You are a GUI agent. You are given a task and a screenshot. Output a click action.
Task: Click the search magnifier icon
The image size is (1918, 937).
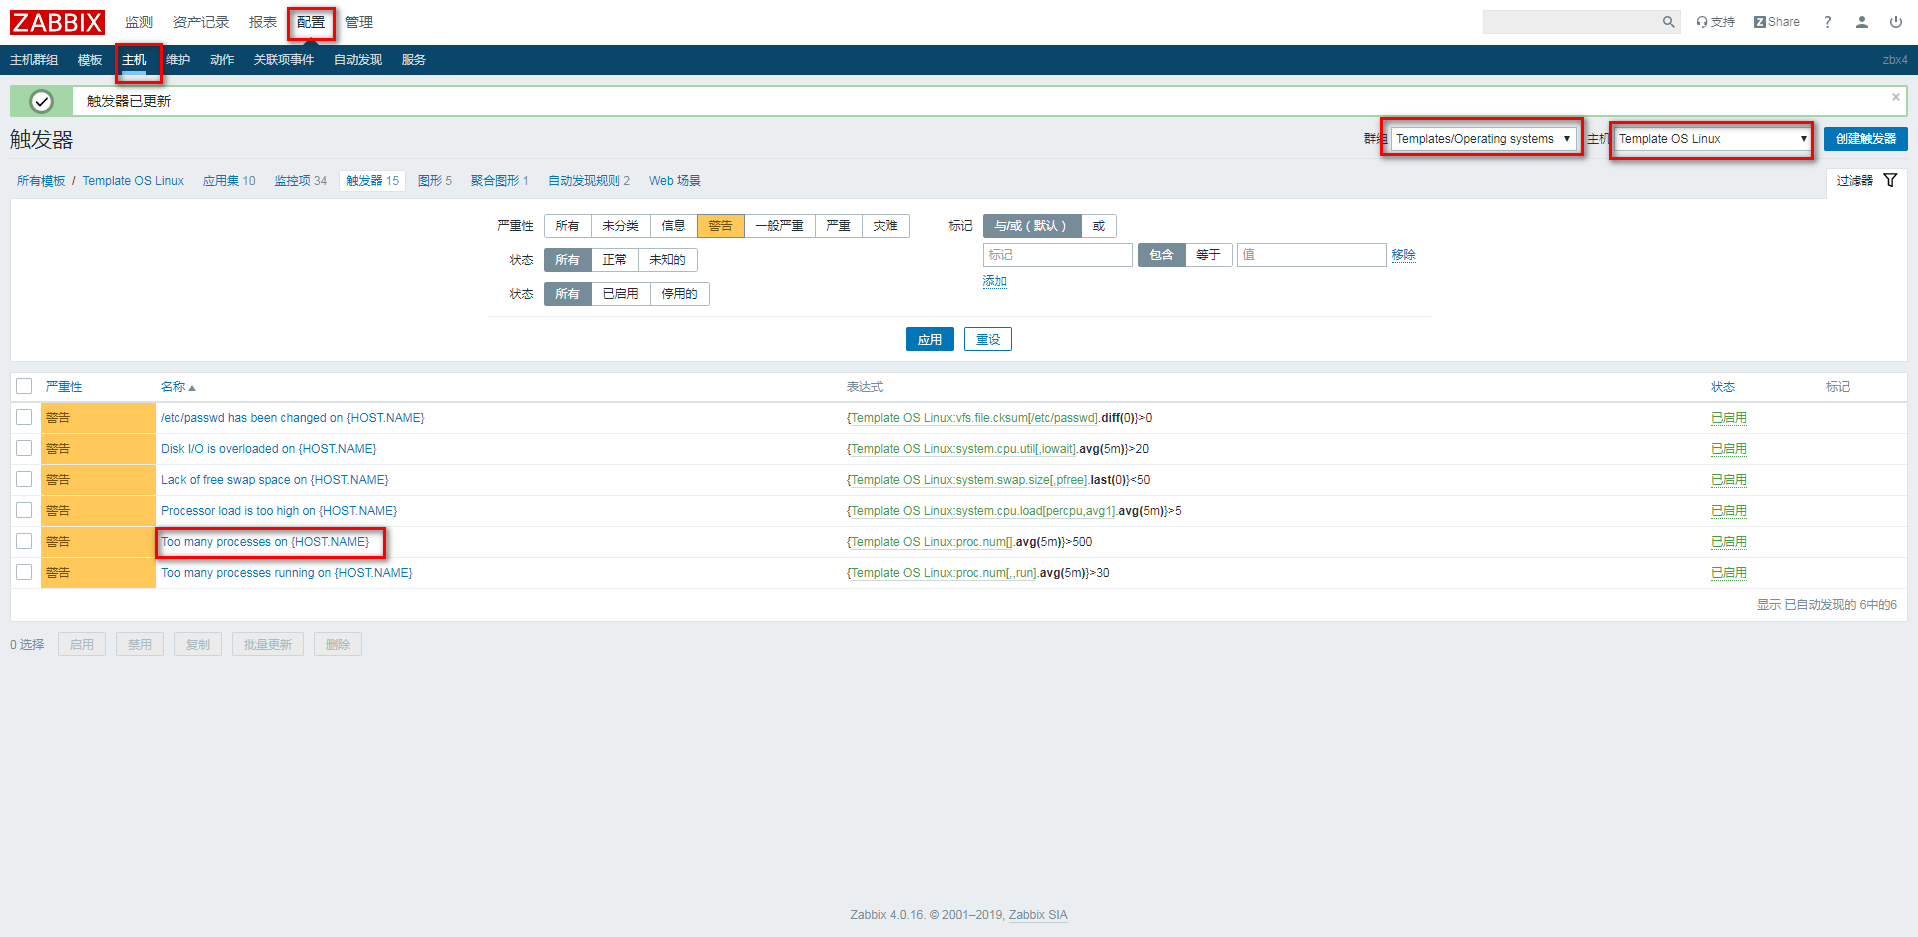pos(1668,22)
